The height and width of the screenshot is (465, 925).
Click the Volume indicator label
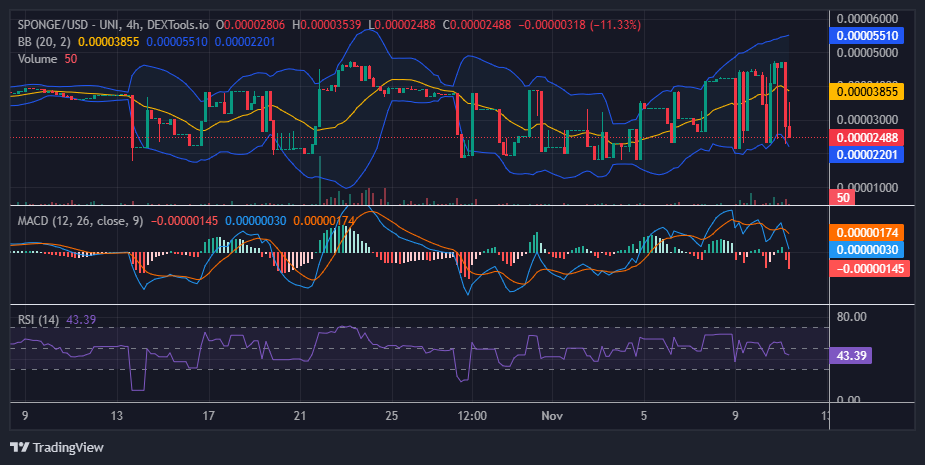[x=37, y=59]
